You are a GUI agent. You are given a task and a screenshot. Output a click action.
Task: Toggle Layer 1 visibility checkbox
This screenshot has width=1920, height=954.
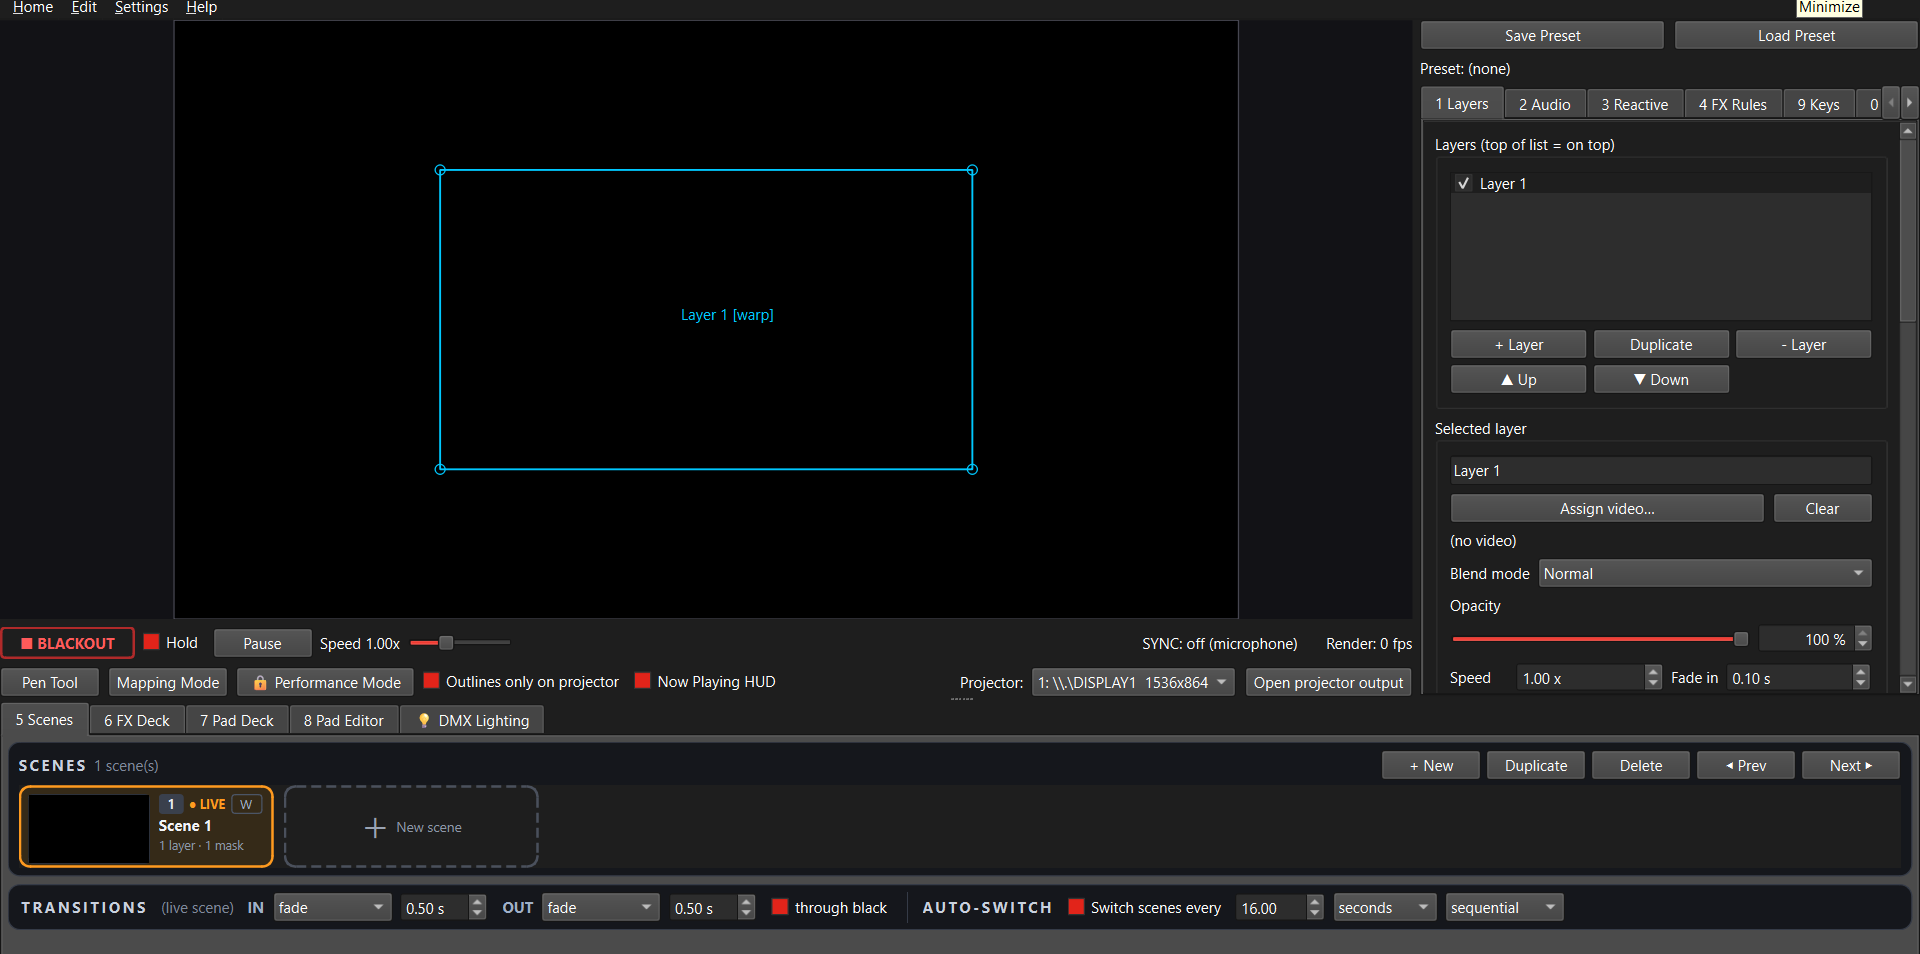click(1464, 183)
